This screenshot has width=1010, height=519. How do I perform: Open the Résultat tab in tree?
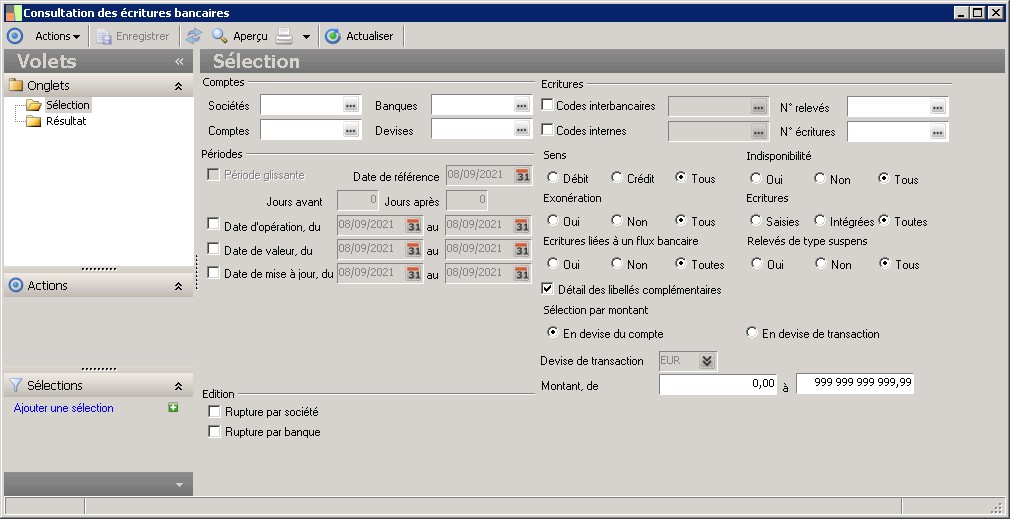(x=66, y=121)
